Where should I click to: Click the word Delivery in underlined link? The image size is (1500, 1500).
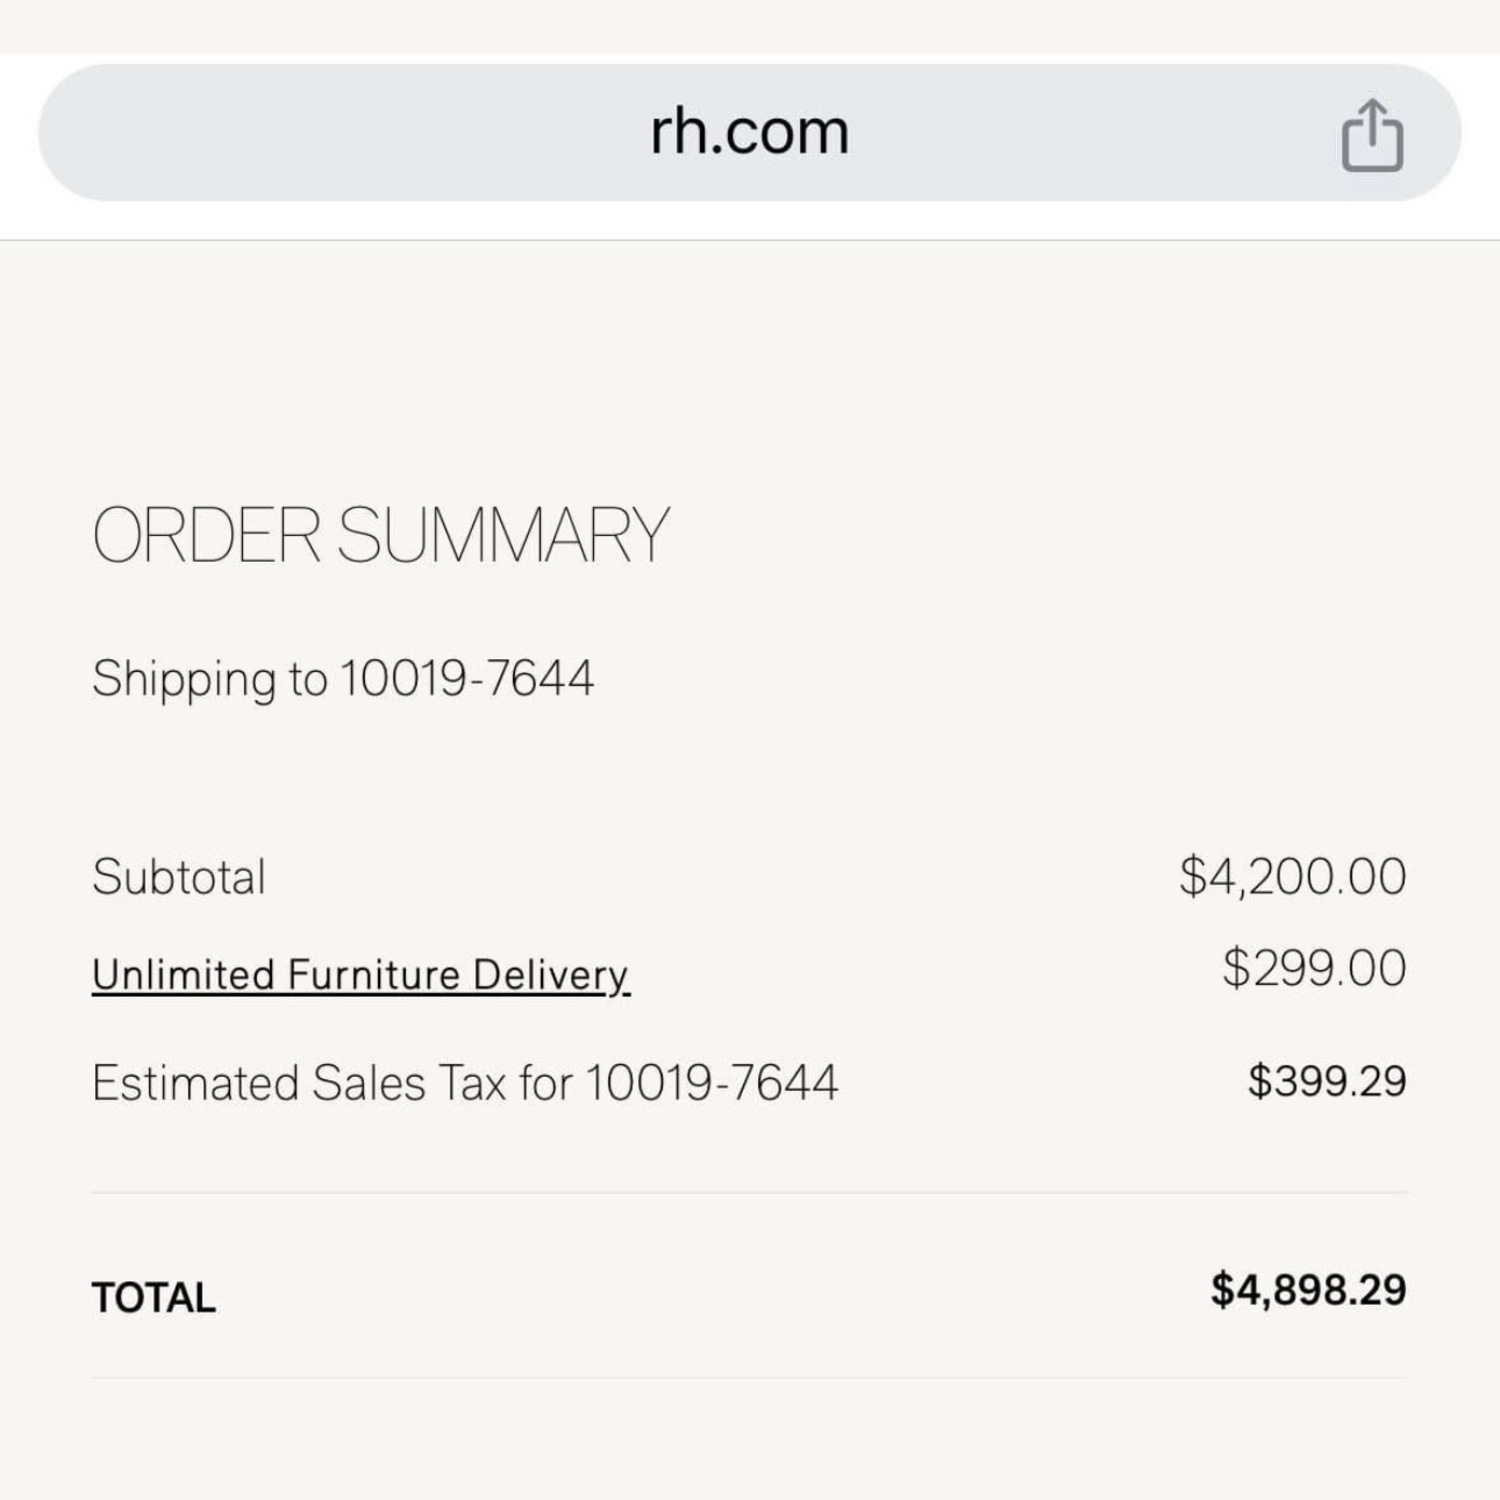[550, 974]
